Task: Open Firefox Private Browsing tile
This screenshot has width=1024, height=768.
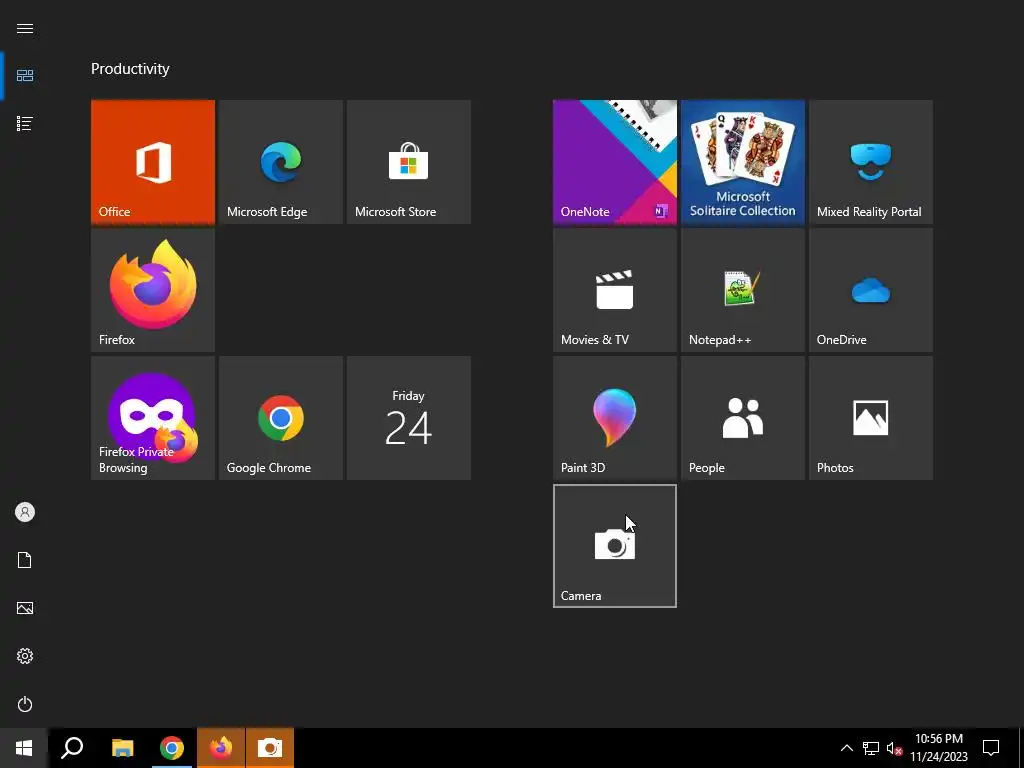Action: (153, 418)
